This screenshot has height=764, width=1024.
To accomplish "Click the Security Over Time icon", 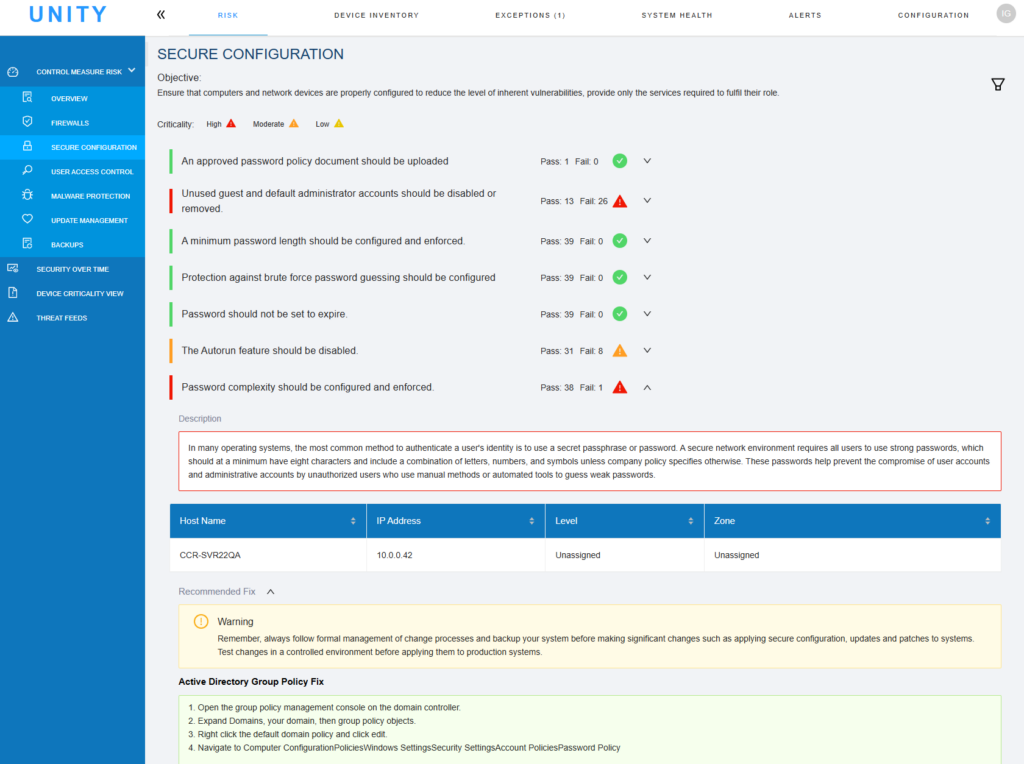I will point(13,268).
